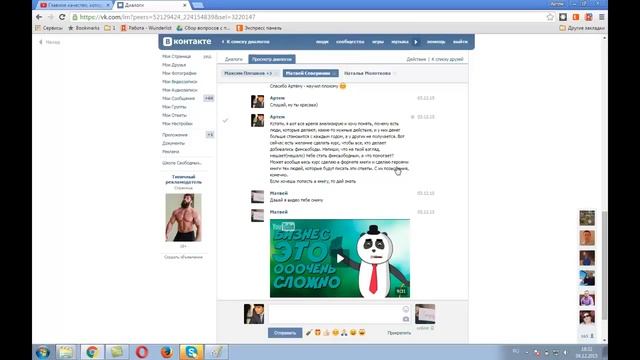This screenshot has width=640, height=360.
Task: Open Мои Группы in left menu
Action: (174, 107)
